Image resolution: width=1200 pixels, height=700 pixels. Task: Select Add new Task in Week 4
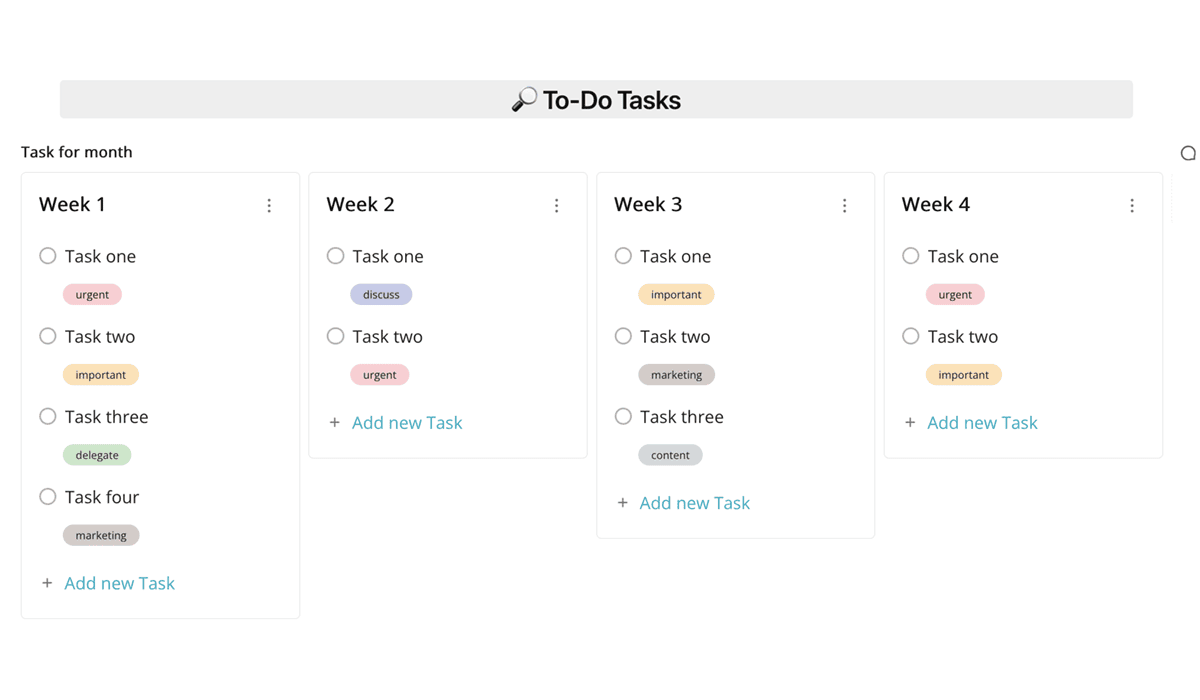click(x=982, y=423)
